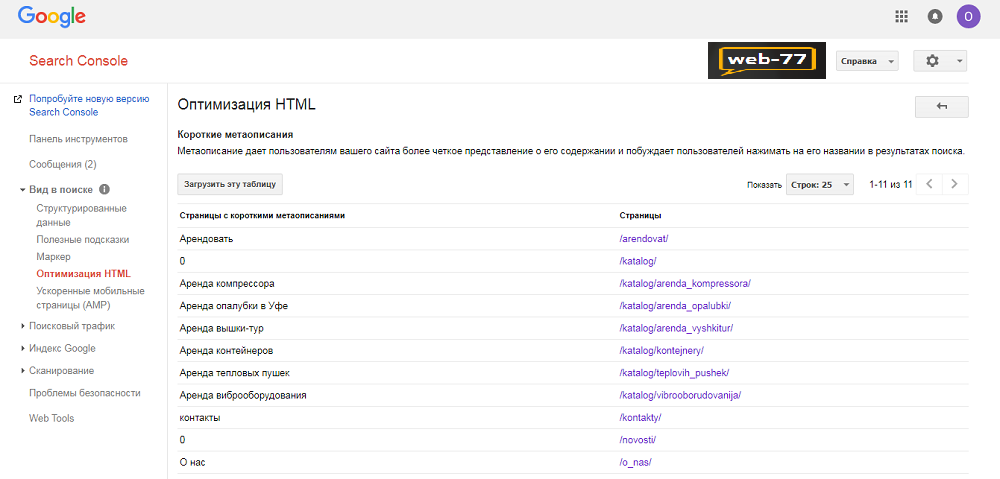The height and width of the screenshot is (479, 1000).
Task: Click the web-77 logo banner
Action: pyautogui.click(x=767, y=61)
